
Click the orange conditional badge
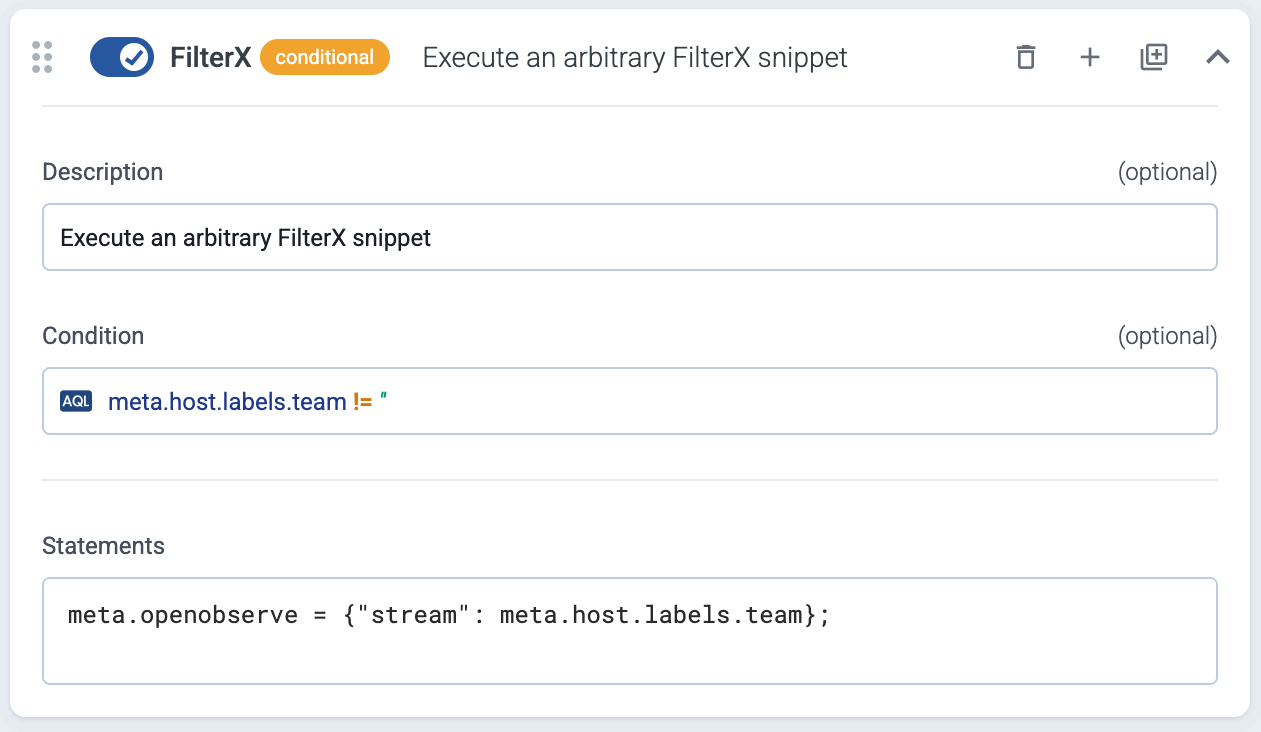tap(325, 57)
